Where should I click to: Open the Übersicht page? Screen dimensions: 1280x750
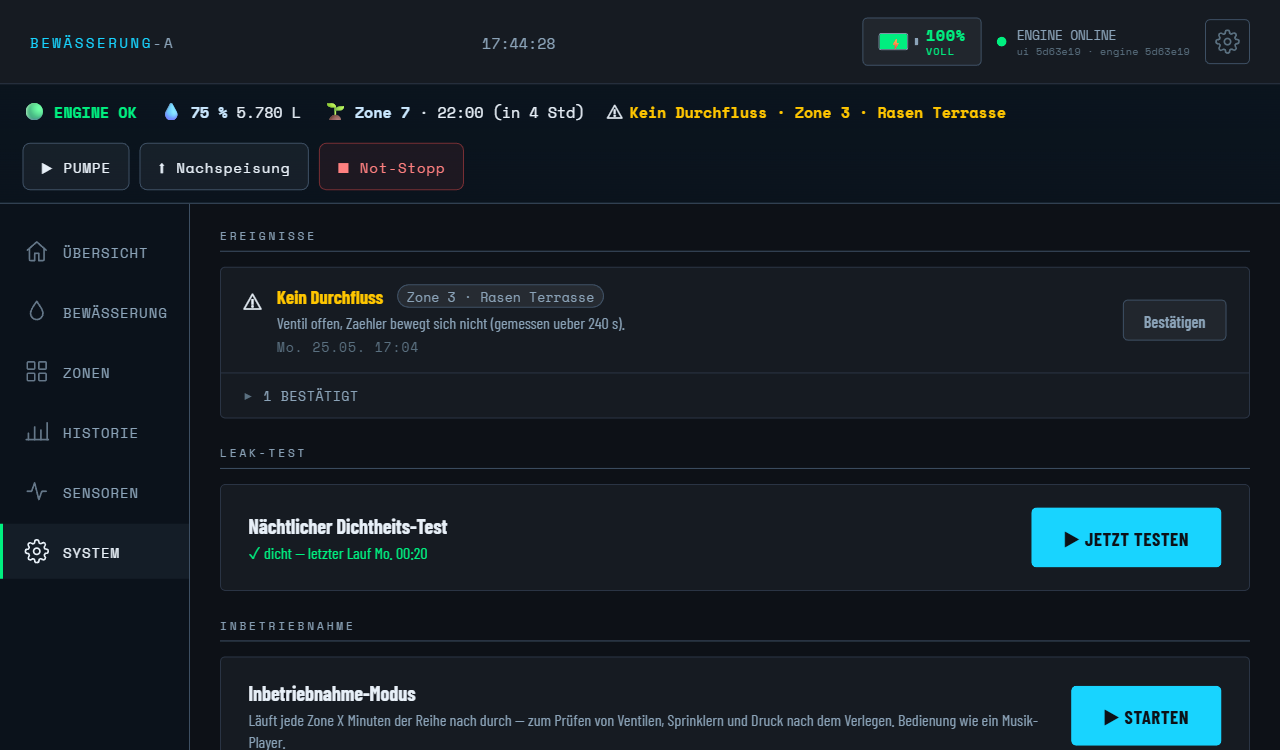94,252
